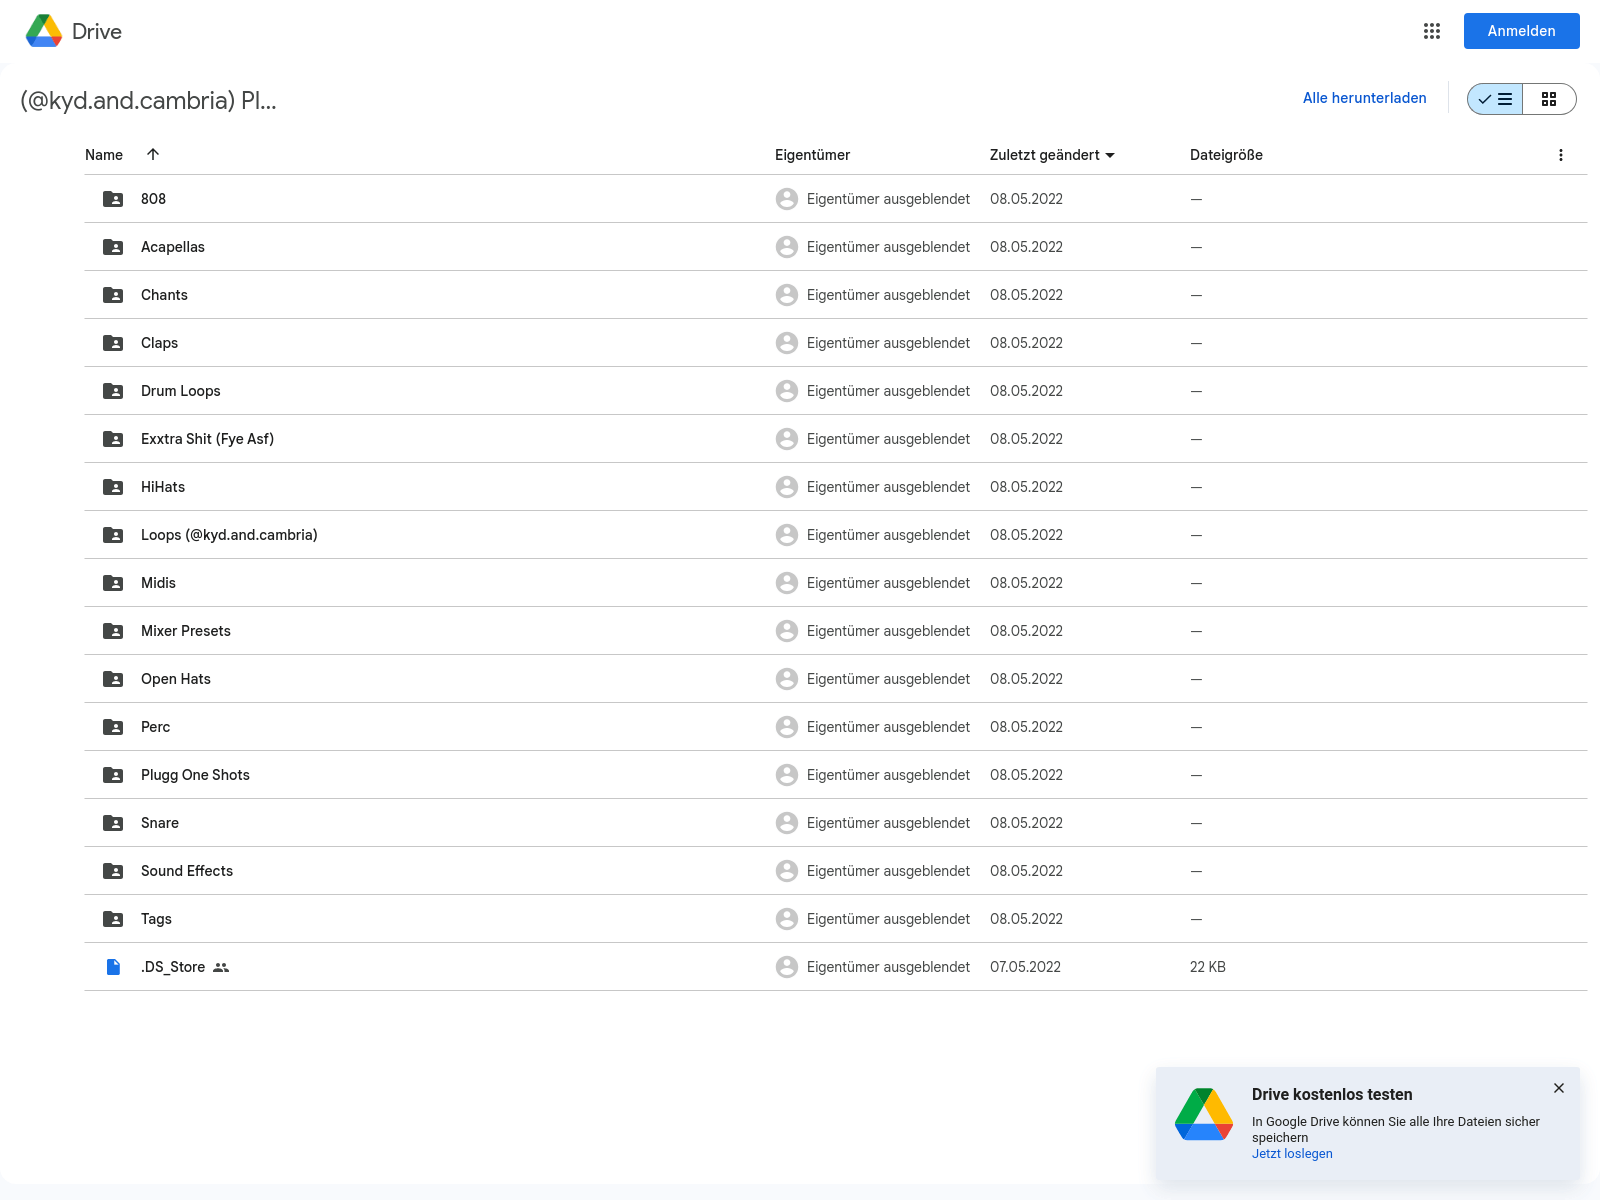The width and height of the screenshot is (1600, 1200).
Task: Click the shared people icon beside .DS_Store
Action: tap(221, 967)
